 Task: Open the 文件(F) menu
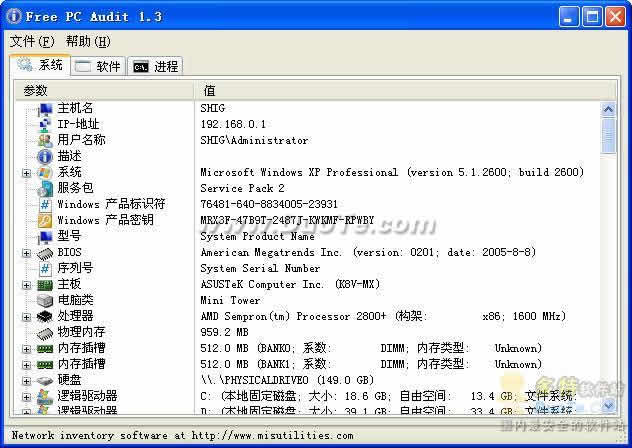[32, 41]
